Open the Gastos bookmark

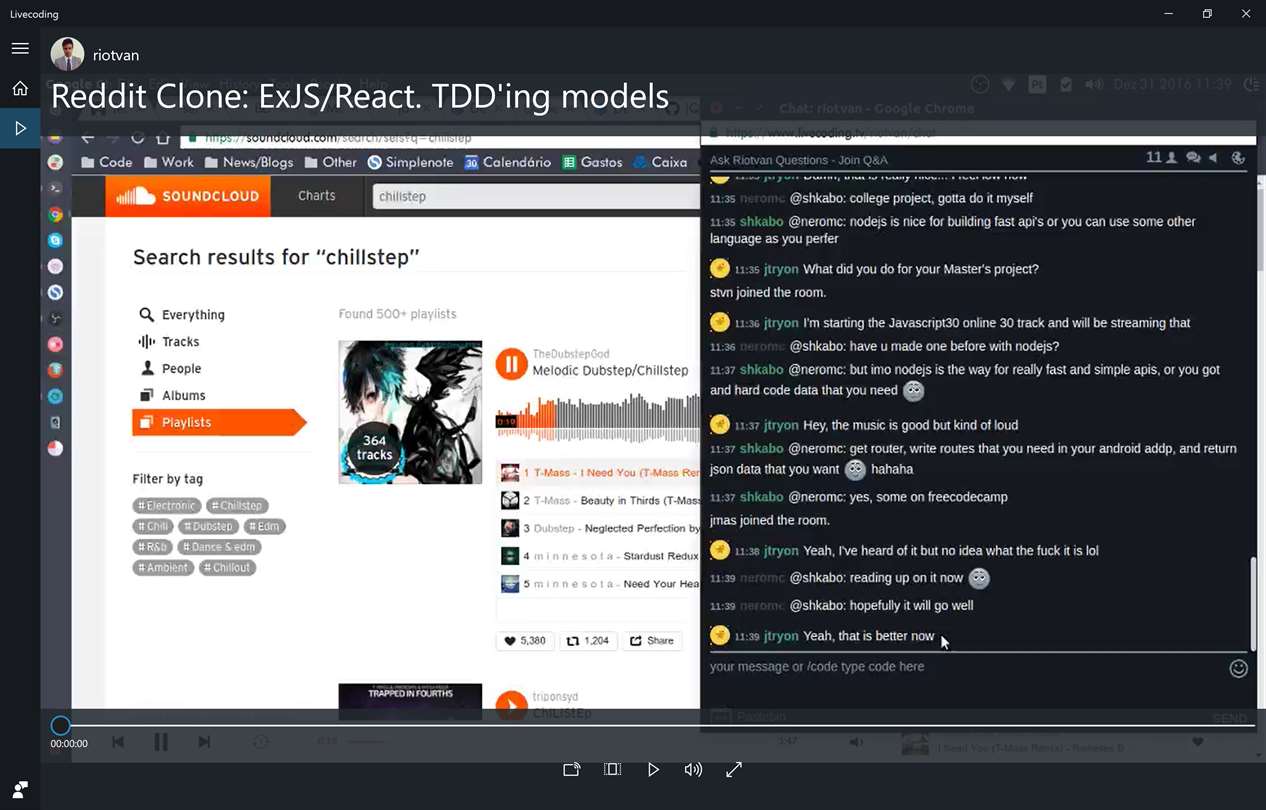[x=592, y=162]
